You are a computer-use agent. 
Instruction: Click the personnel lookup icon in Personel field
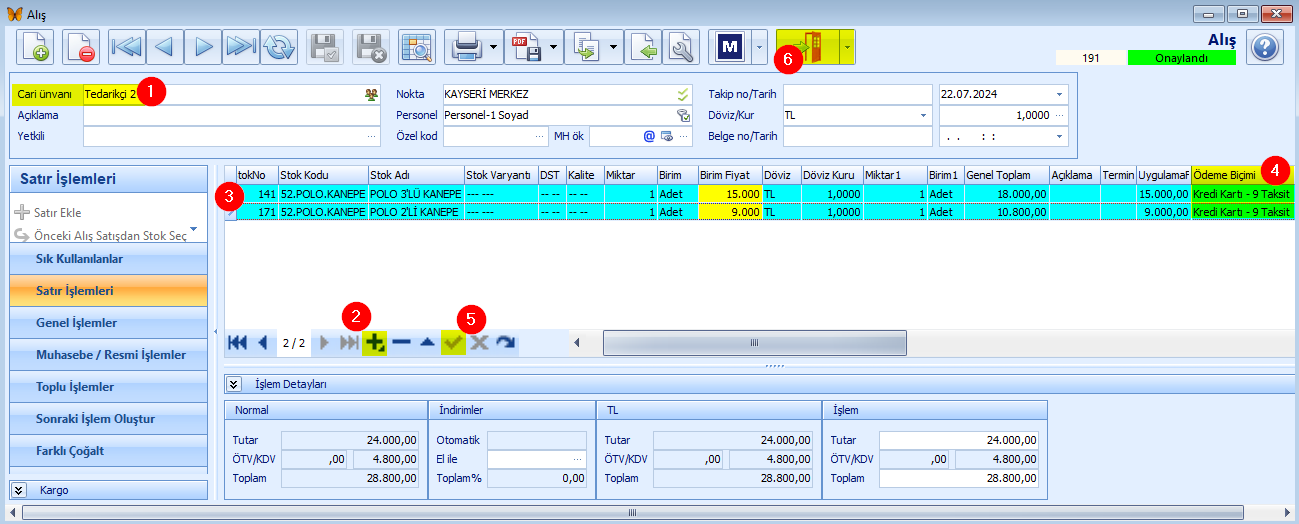point(683,115)
